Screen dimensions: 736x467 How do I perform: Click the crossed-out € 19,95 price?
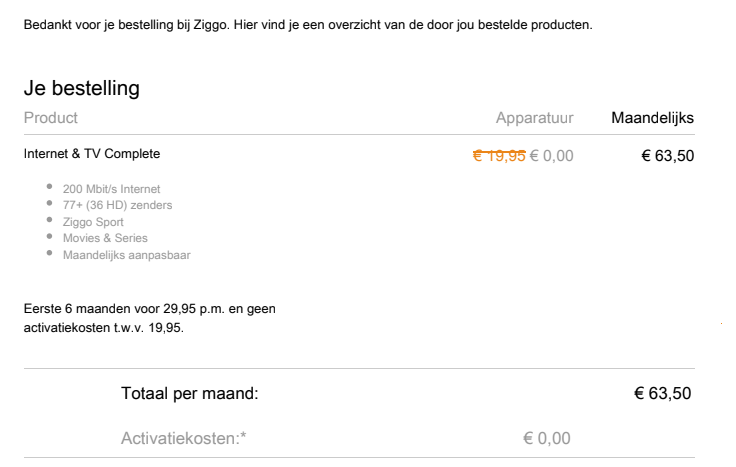[499, 155]
